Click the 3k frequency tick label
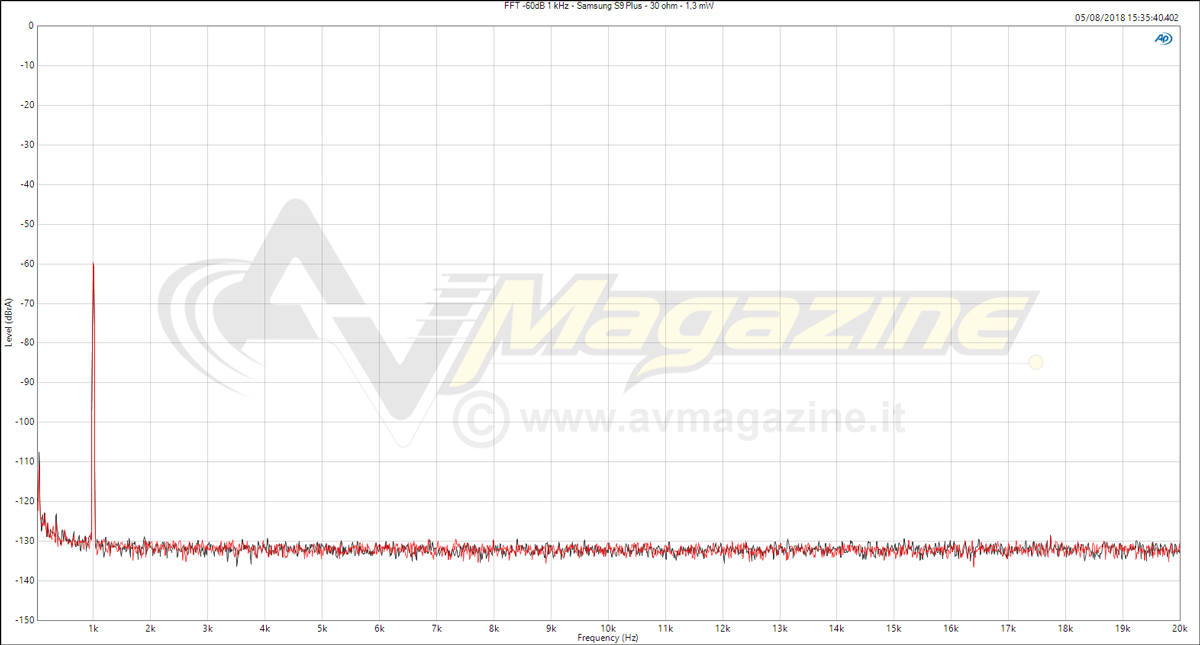Screen dimensions: 1200x645 (208, 628)
